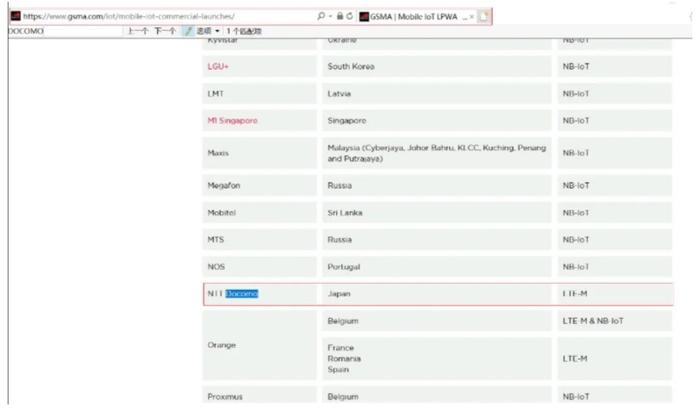The image size is (700, 413).
Task: Click the Mobitel operator cell
Action: [259, 213]
